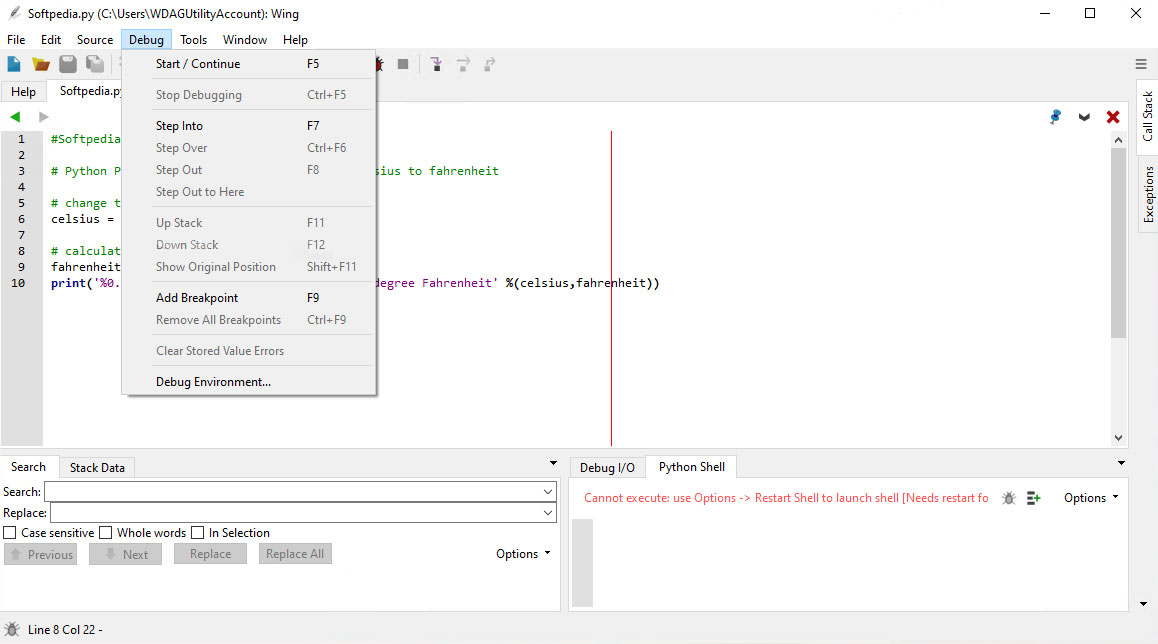Open a file using the folder icon
Viewport: 1158px width, 644px height.
click(x=41, y=64)
